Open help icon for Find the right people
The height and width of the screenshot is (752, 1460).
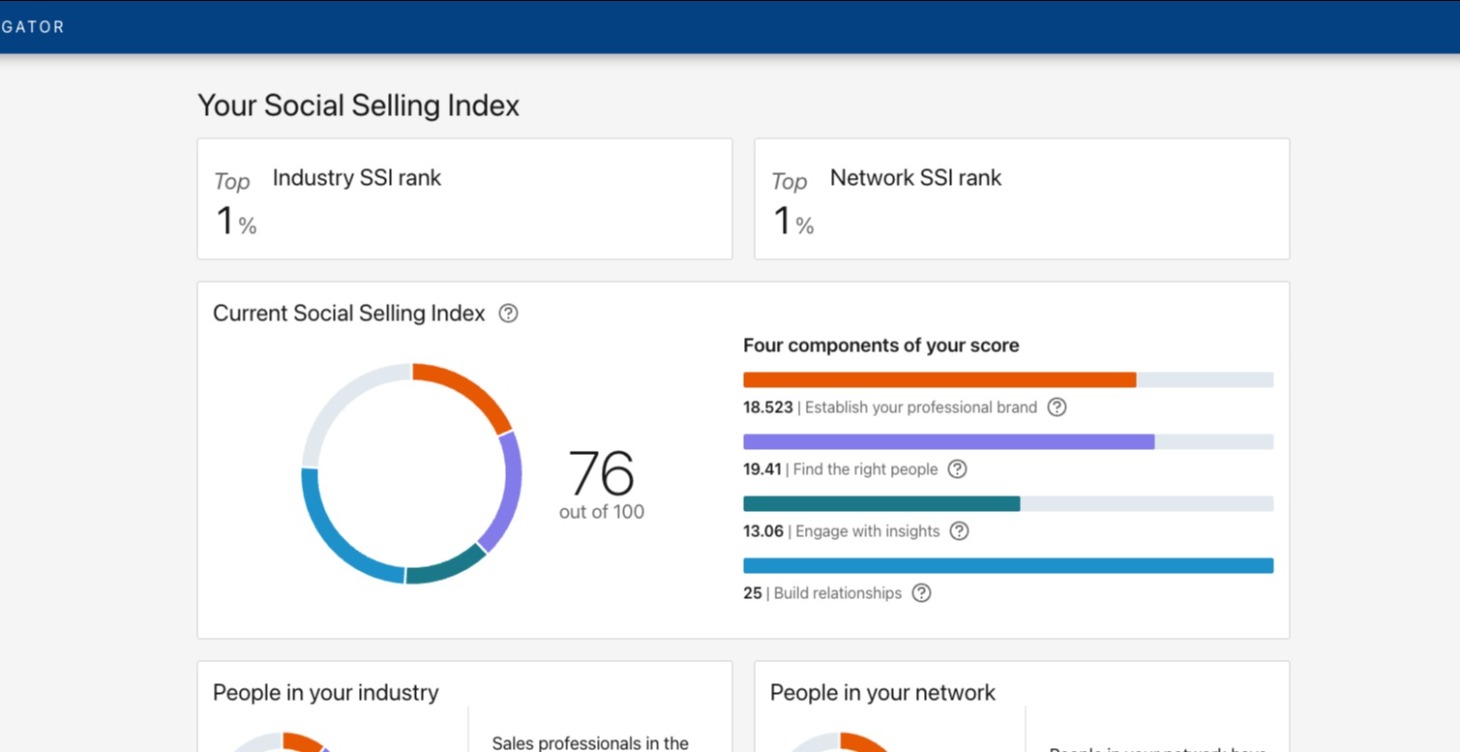pos(957,469)
